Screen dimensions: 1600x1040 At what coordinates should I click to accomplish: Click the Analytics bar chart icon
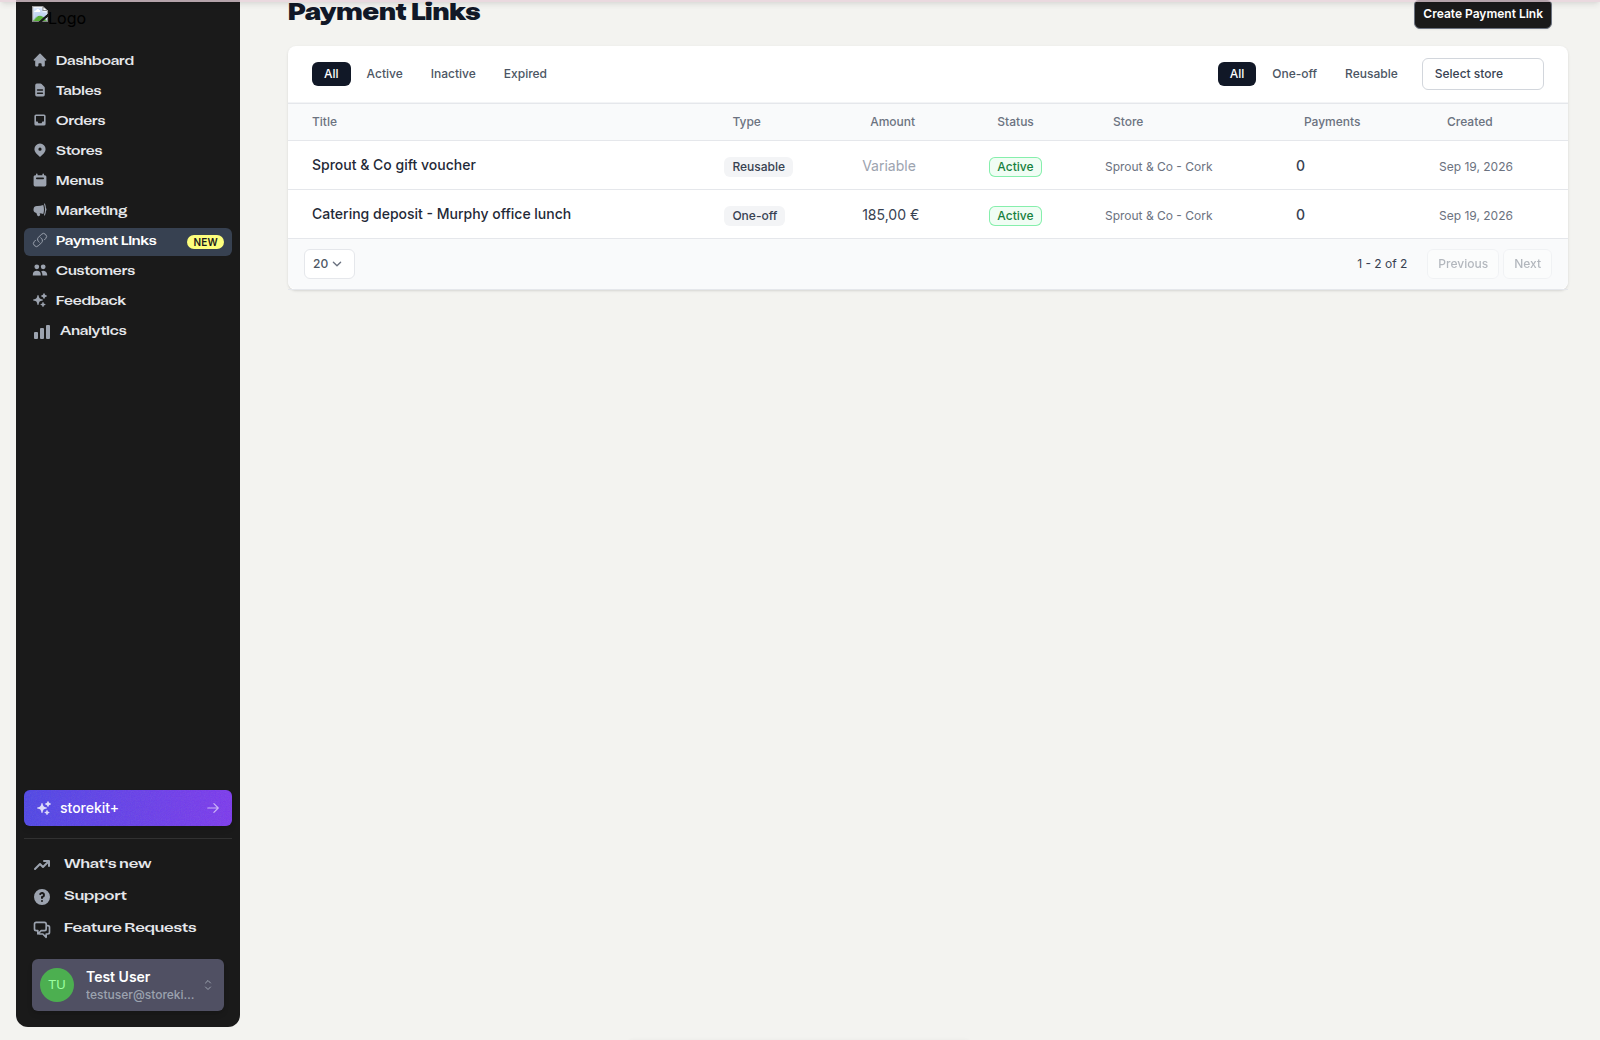(42, 332)
